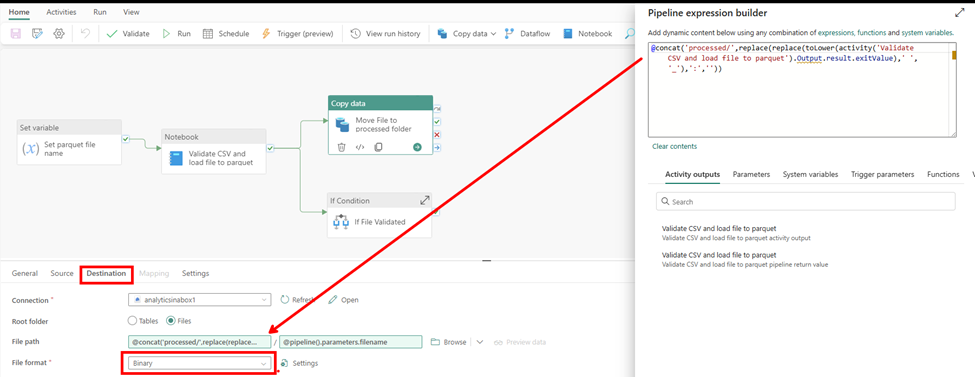This screenshot has height=377, width=975.
Task: Open pipeline settings gear icon
Action: pos(58,34)
